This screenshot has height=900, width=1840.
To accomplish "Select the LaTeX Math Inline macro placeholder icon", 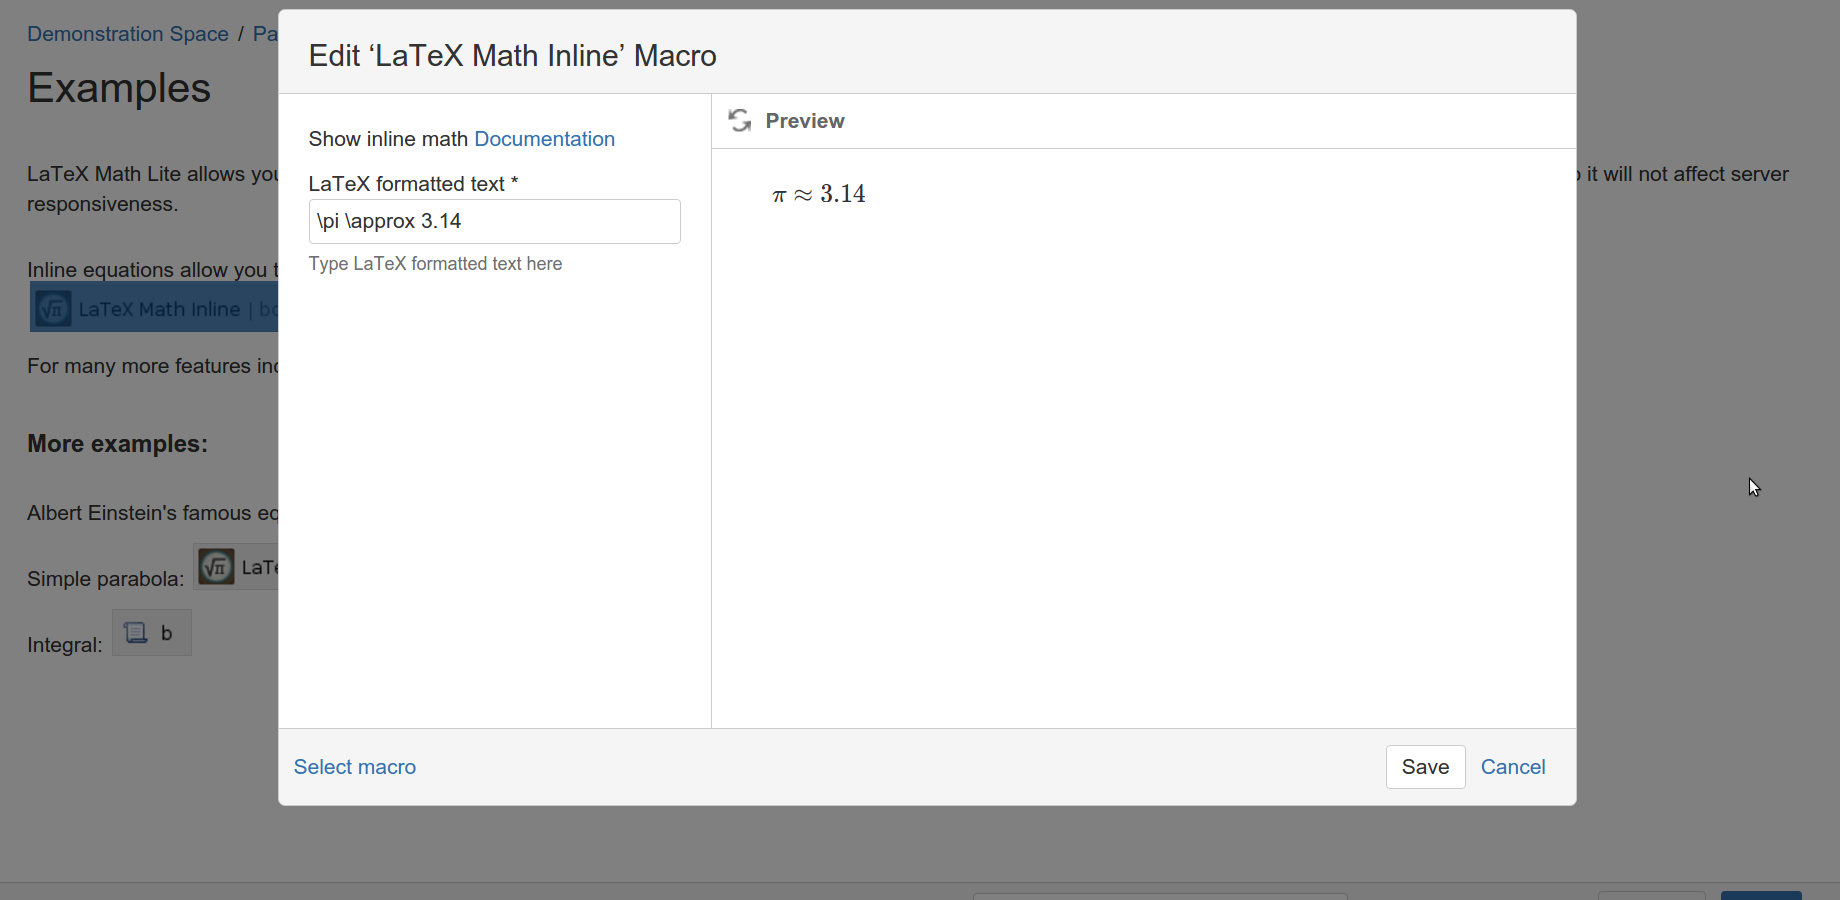I will click(x=53, y=309).
